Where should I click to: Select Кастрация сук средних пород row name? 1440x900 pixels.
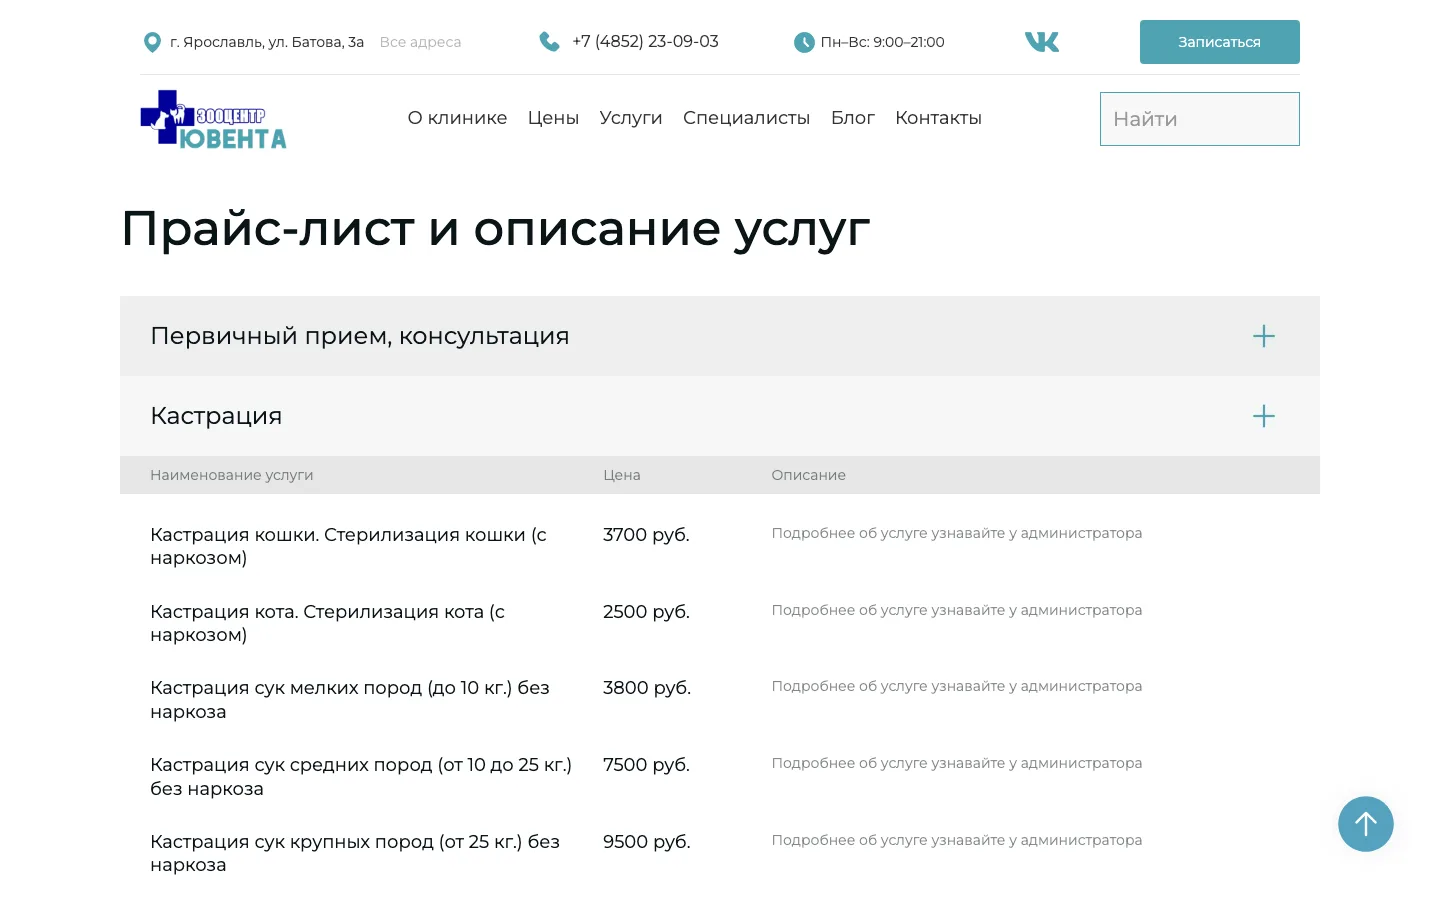coord(361,777)
